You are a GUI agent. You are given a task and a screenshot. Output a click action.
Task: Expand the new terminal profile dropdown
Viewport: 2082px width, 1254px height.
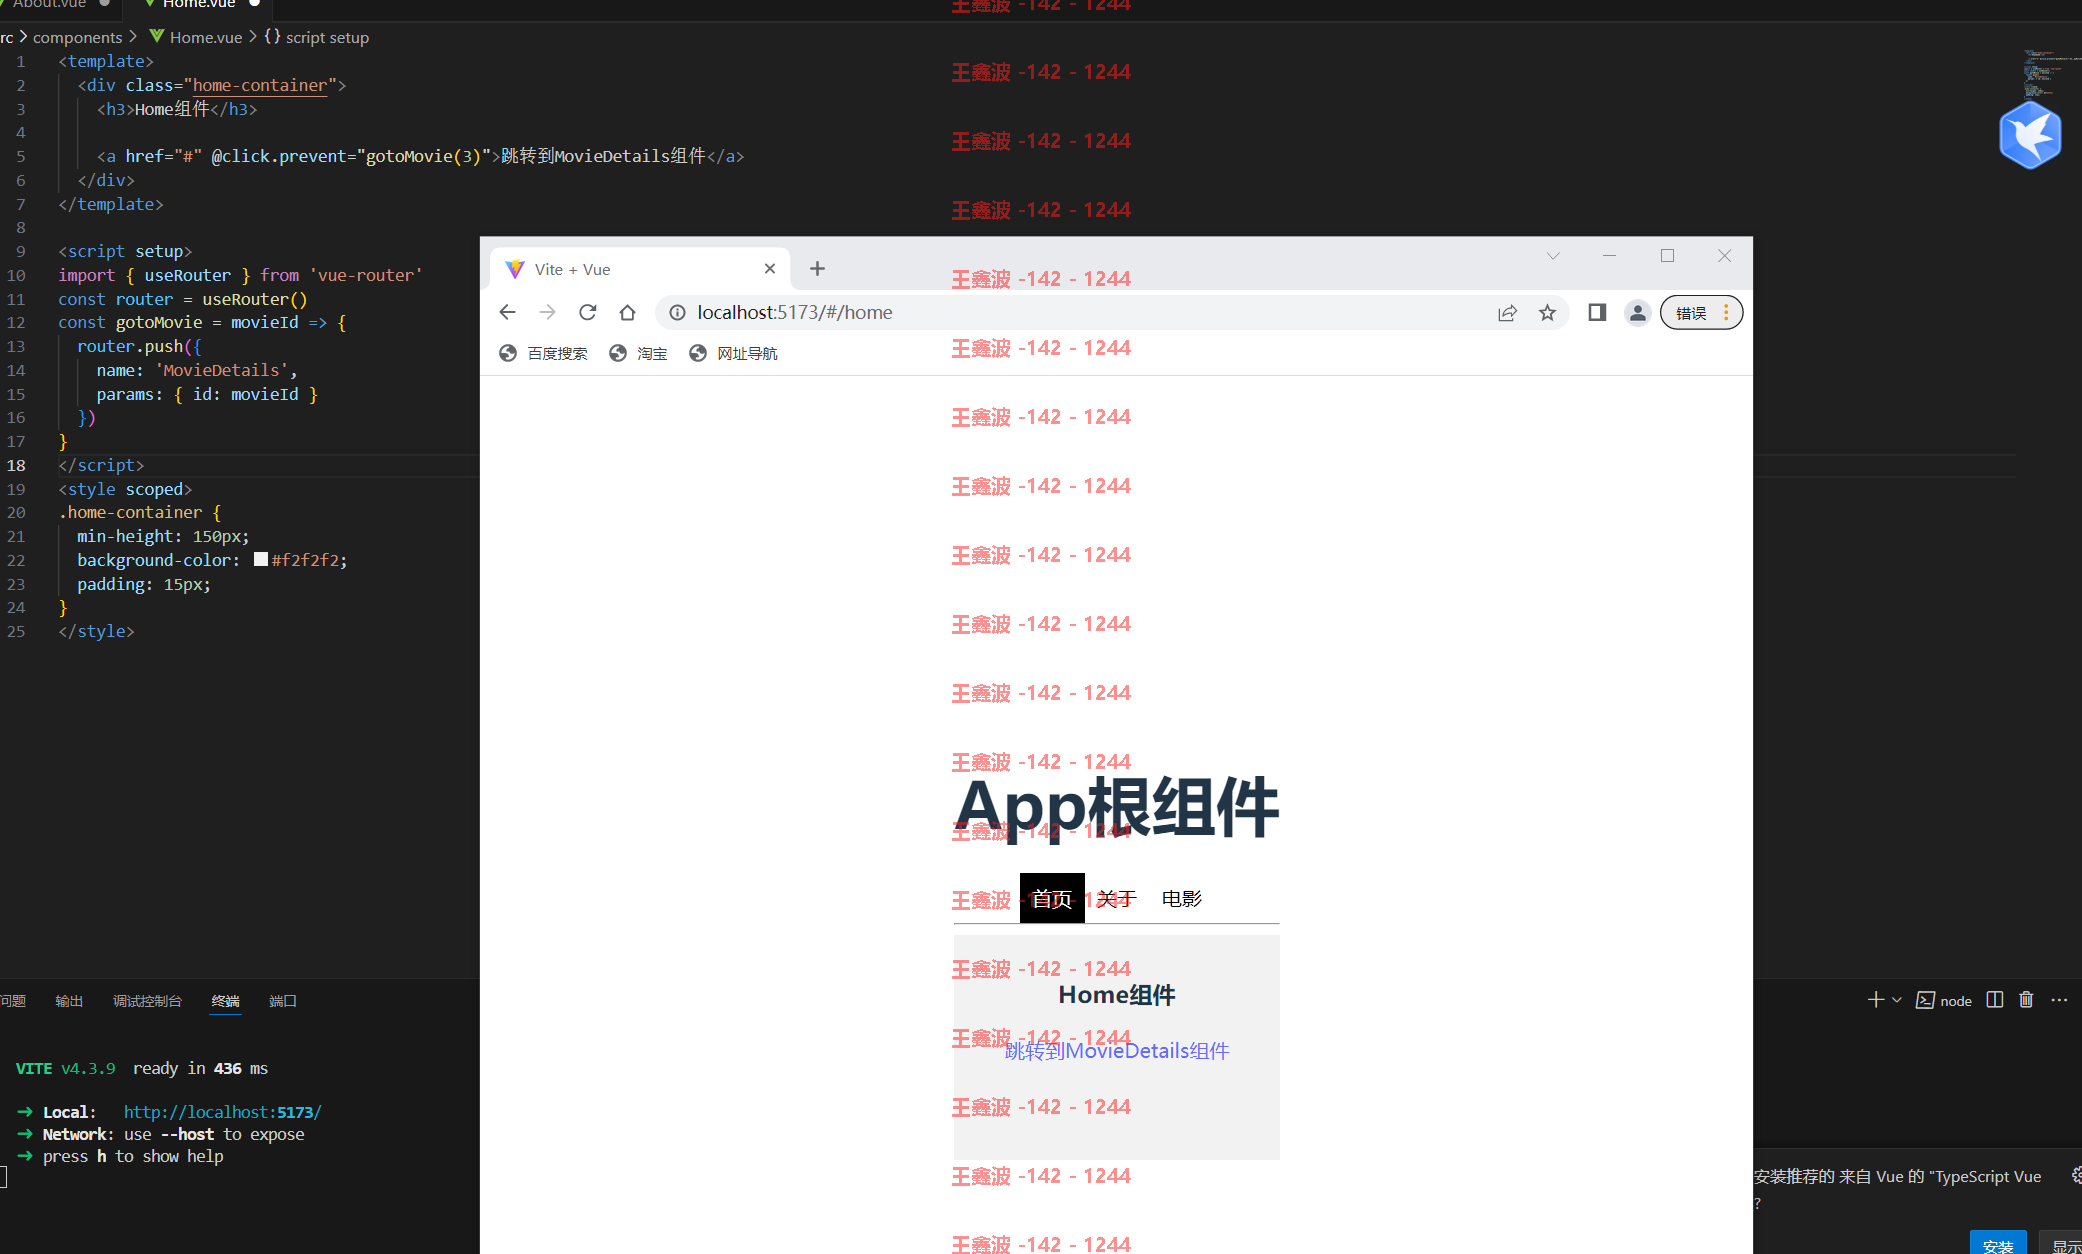(x=1897, y=1000)
